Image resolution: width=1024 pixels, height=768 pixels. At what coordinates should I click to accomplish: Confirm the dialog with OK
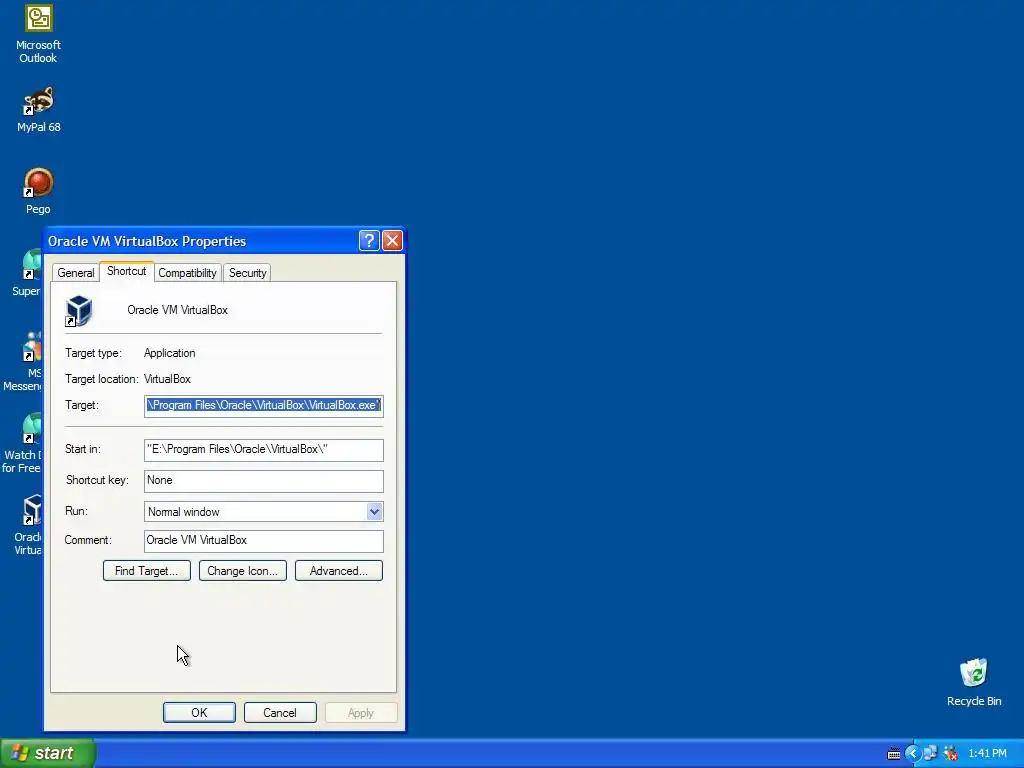click(x=199, y=712)
